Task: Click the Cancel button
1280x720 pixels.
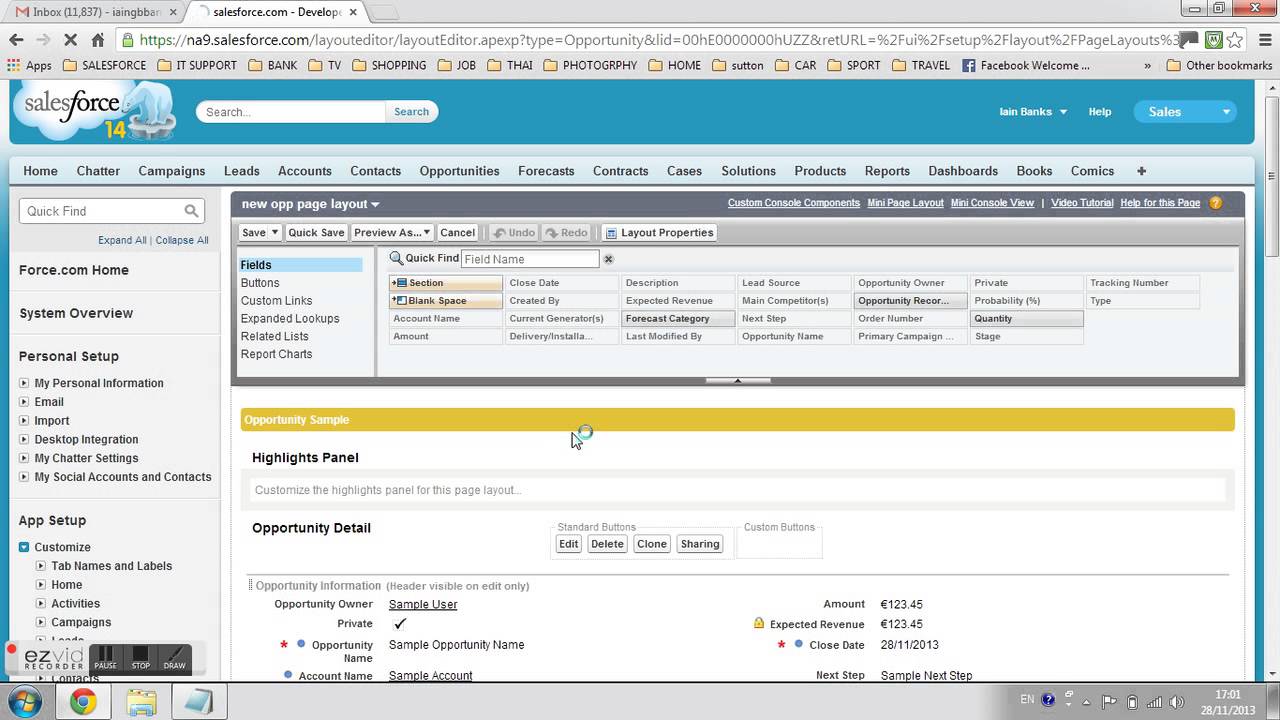Action: pyautogui.click(x=457, y=232)
